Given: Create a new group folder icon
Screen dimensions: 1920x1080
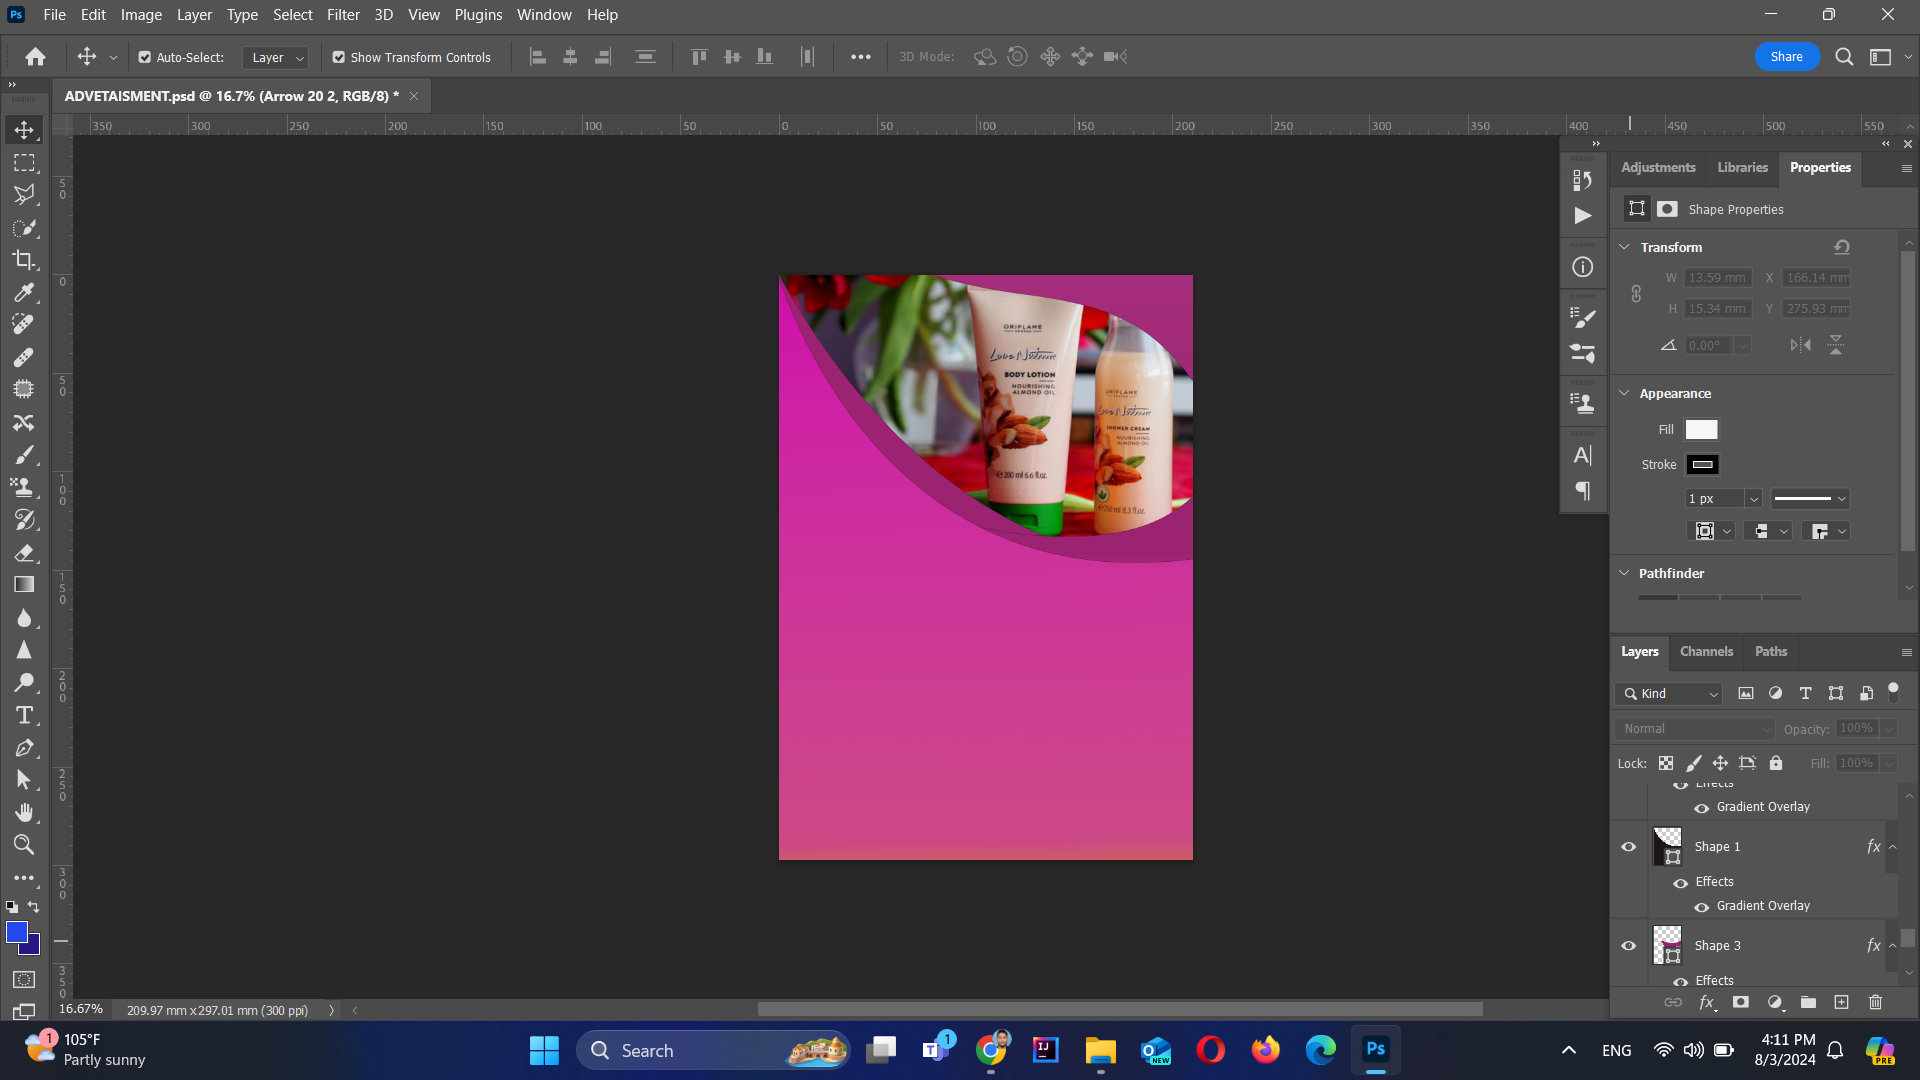Looking at the screenshot, I should 1808,1002.
